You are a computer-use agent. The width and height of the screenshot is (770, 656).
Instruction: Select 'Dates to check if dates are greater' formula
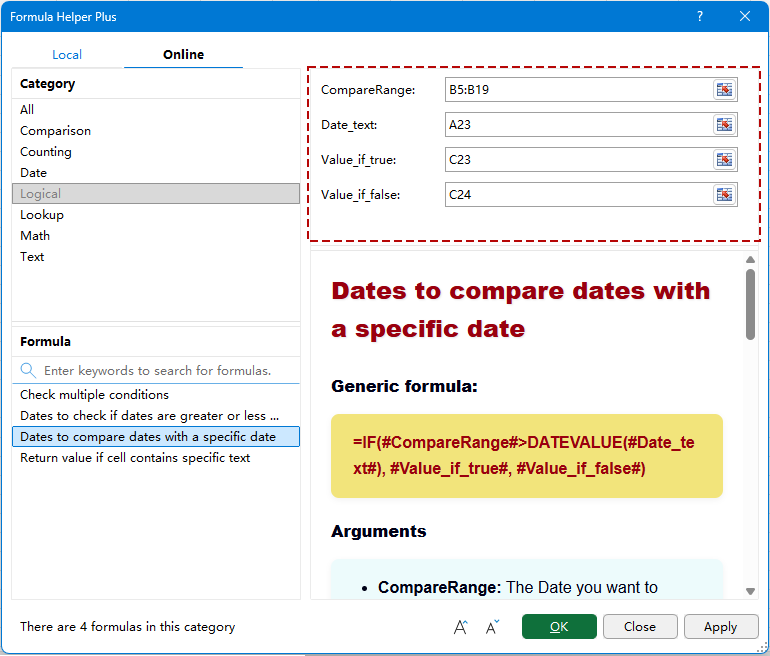click(x=156, y=416)
